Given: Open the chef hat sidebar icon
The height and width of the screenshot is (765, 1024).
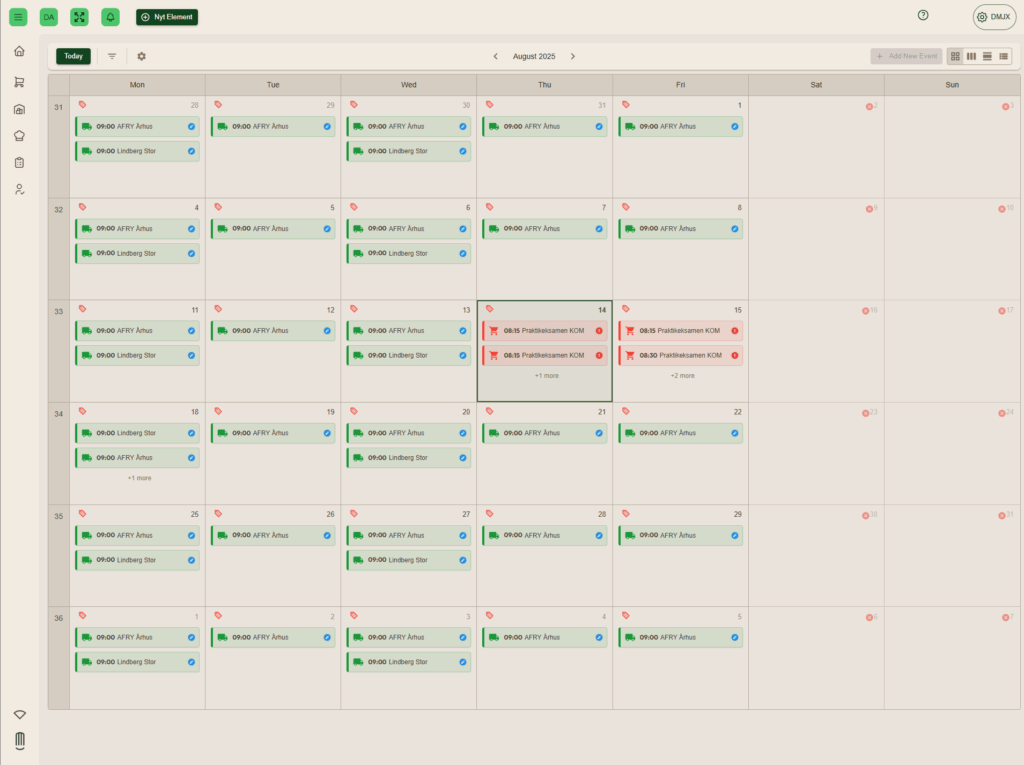Looking at the screenshot, I should click(x=19, y=136).
